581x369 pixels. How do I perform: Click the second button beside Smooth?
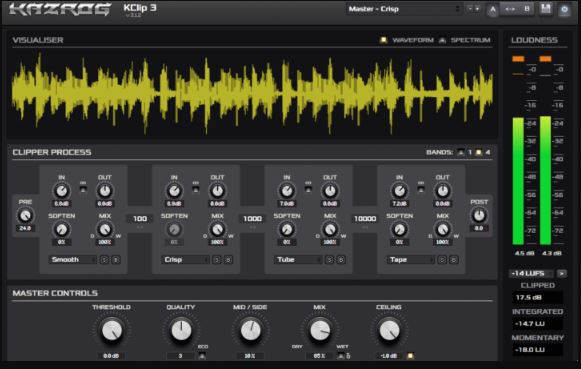coord(116,260)
